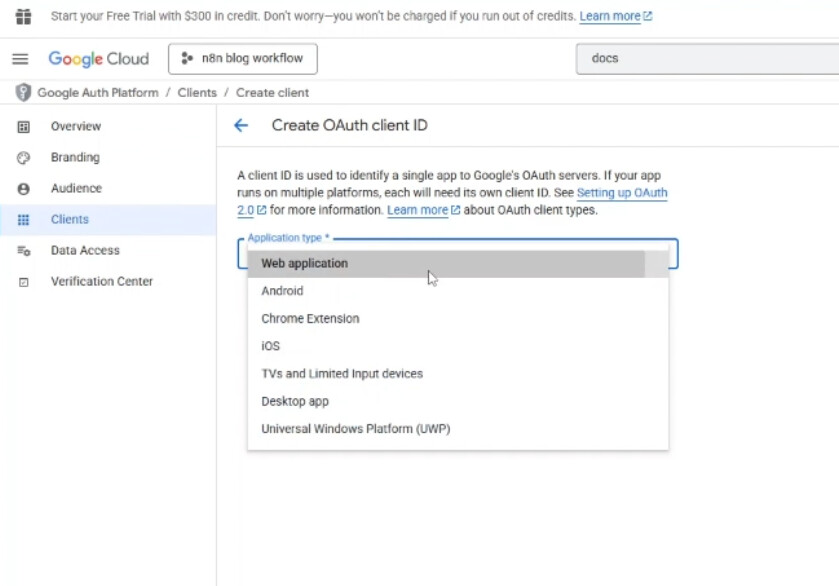This screenshot has height=586, width=839.
Task: Open the Setting up OAuth 2.0 link
Action: click(x=622, y=193)
